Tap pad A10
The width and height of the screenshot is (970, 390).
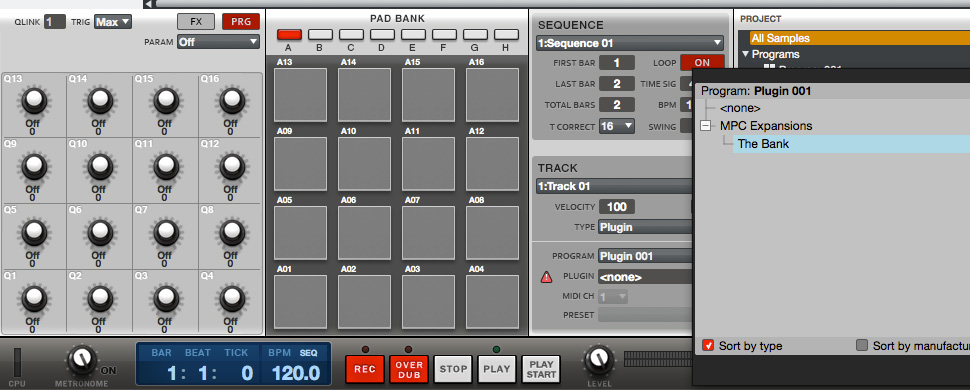pos(364,163)
